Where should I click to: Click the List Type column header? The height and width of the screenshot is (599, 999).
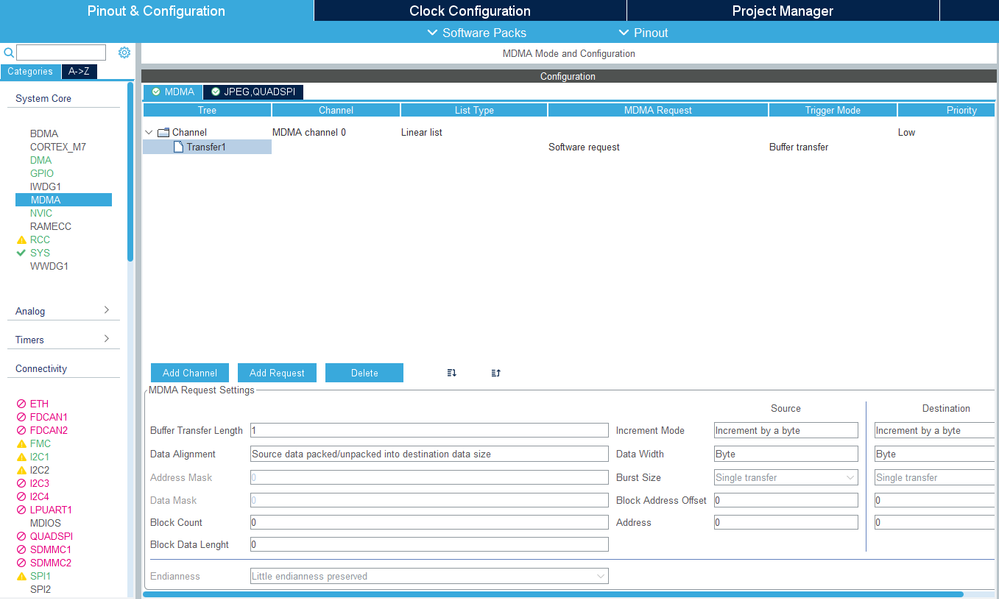click(474, 110)
